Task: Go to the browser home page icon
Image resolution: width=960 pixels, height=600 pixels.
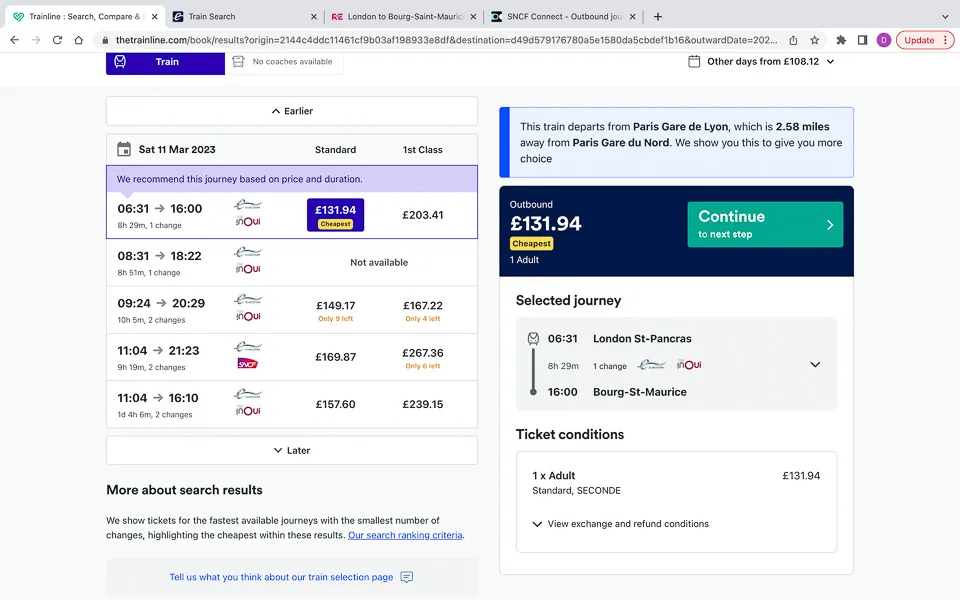Action: point(78,40)
